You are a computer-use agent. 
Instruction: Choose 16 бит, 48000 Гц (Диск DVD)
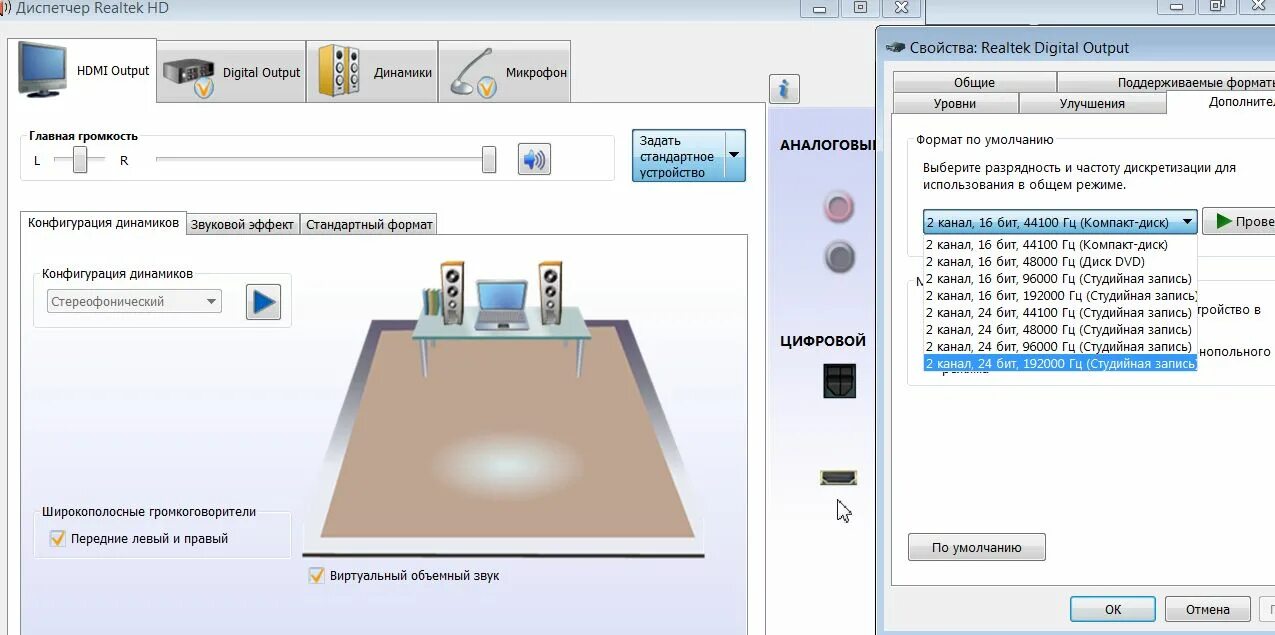pos(1060,262)
